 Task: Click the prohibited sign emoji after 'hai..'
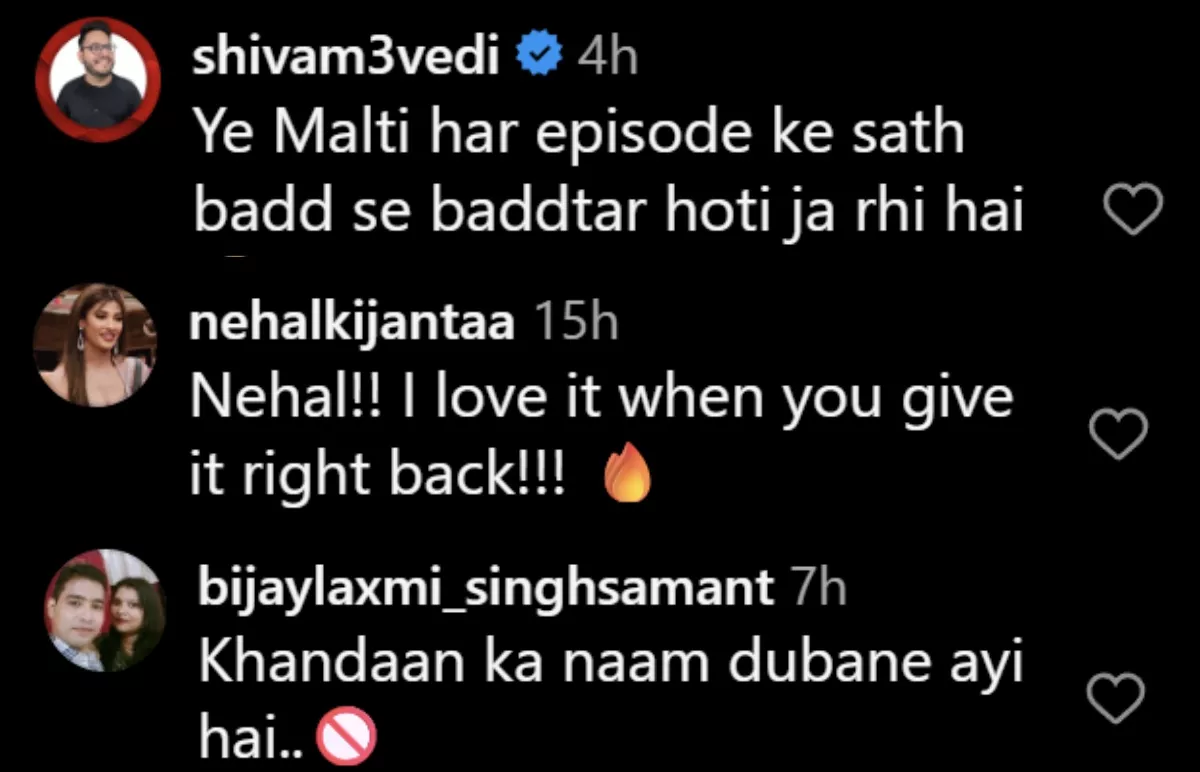coord(346,741)
